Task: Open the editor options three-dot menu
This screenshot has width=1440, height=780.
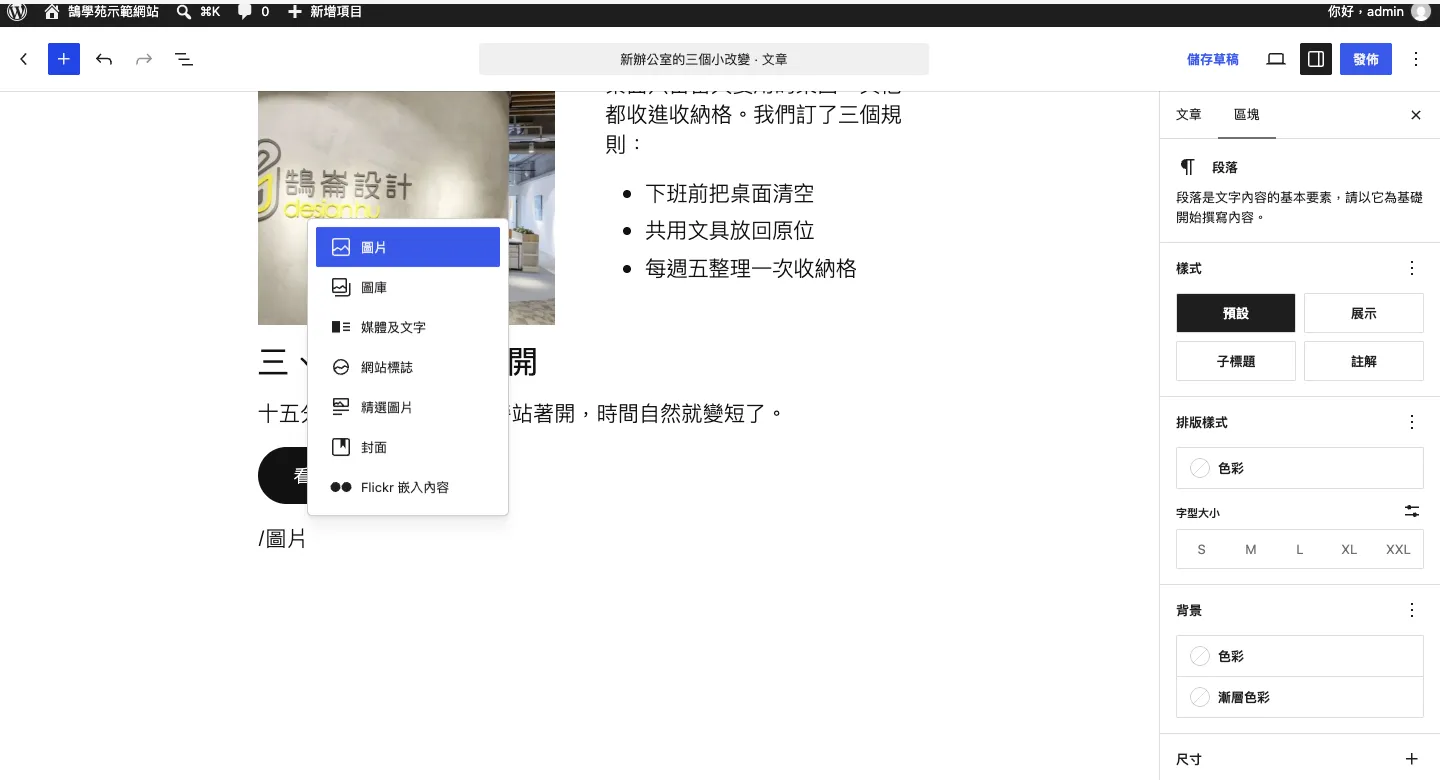Action: point(1416,59)
